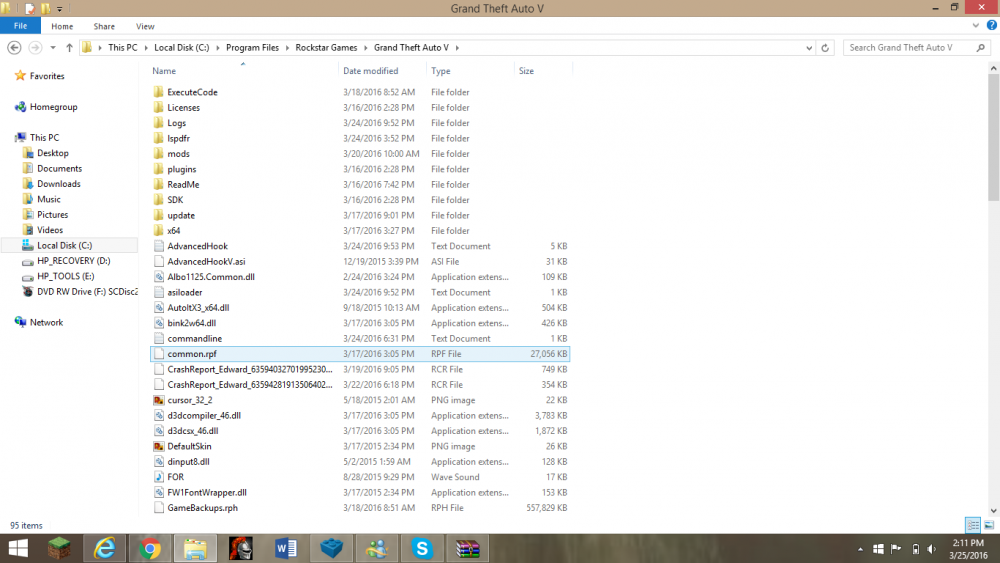Expand breadcrumb arrow after Program Files
Viewport: 1000px width, 563px height.
(x=287, y=48)
